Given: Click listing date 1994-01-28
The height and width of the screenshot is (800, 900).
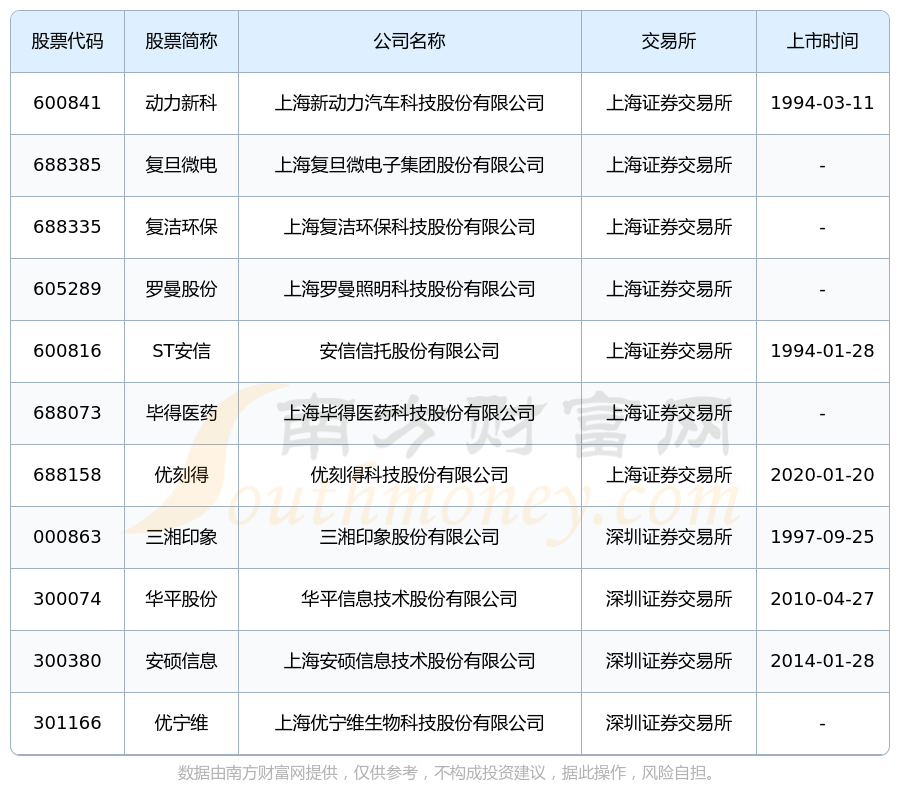Looking at the screenshot, I should tap(823, 351).
